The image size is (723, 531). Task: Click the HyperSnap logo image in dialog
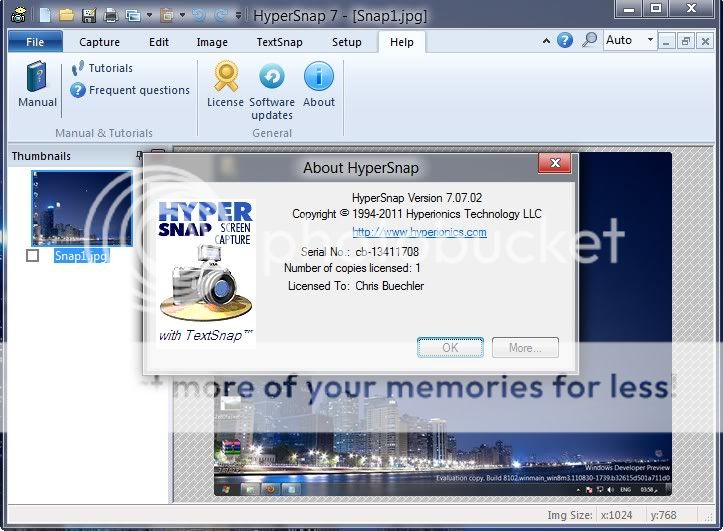click(x=206, y=273)
